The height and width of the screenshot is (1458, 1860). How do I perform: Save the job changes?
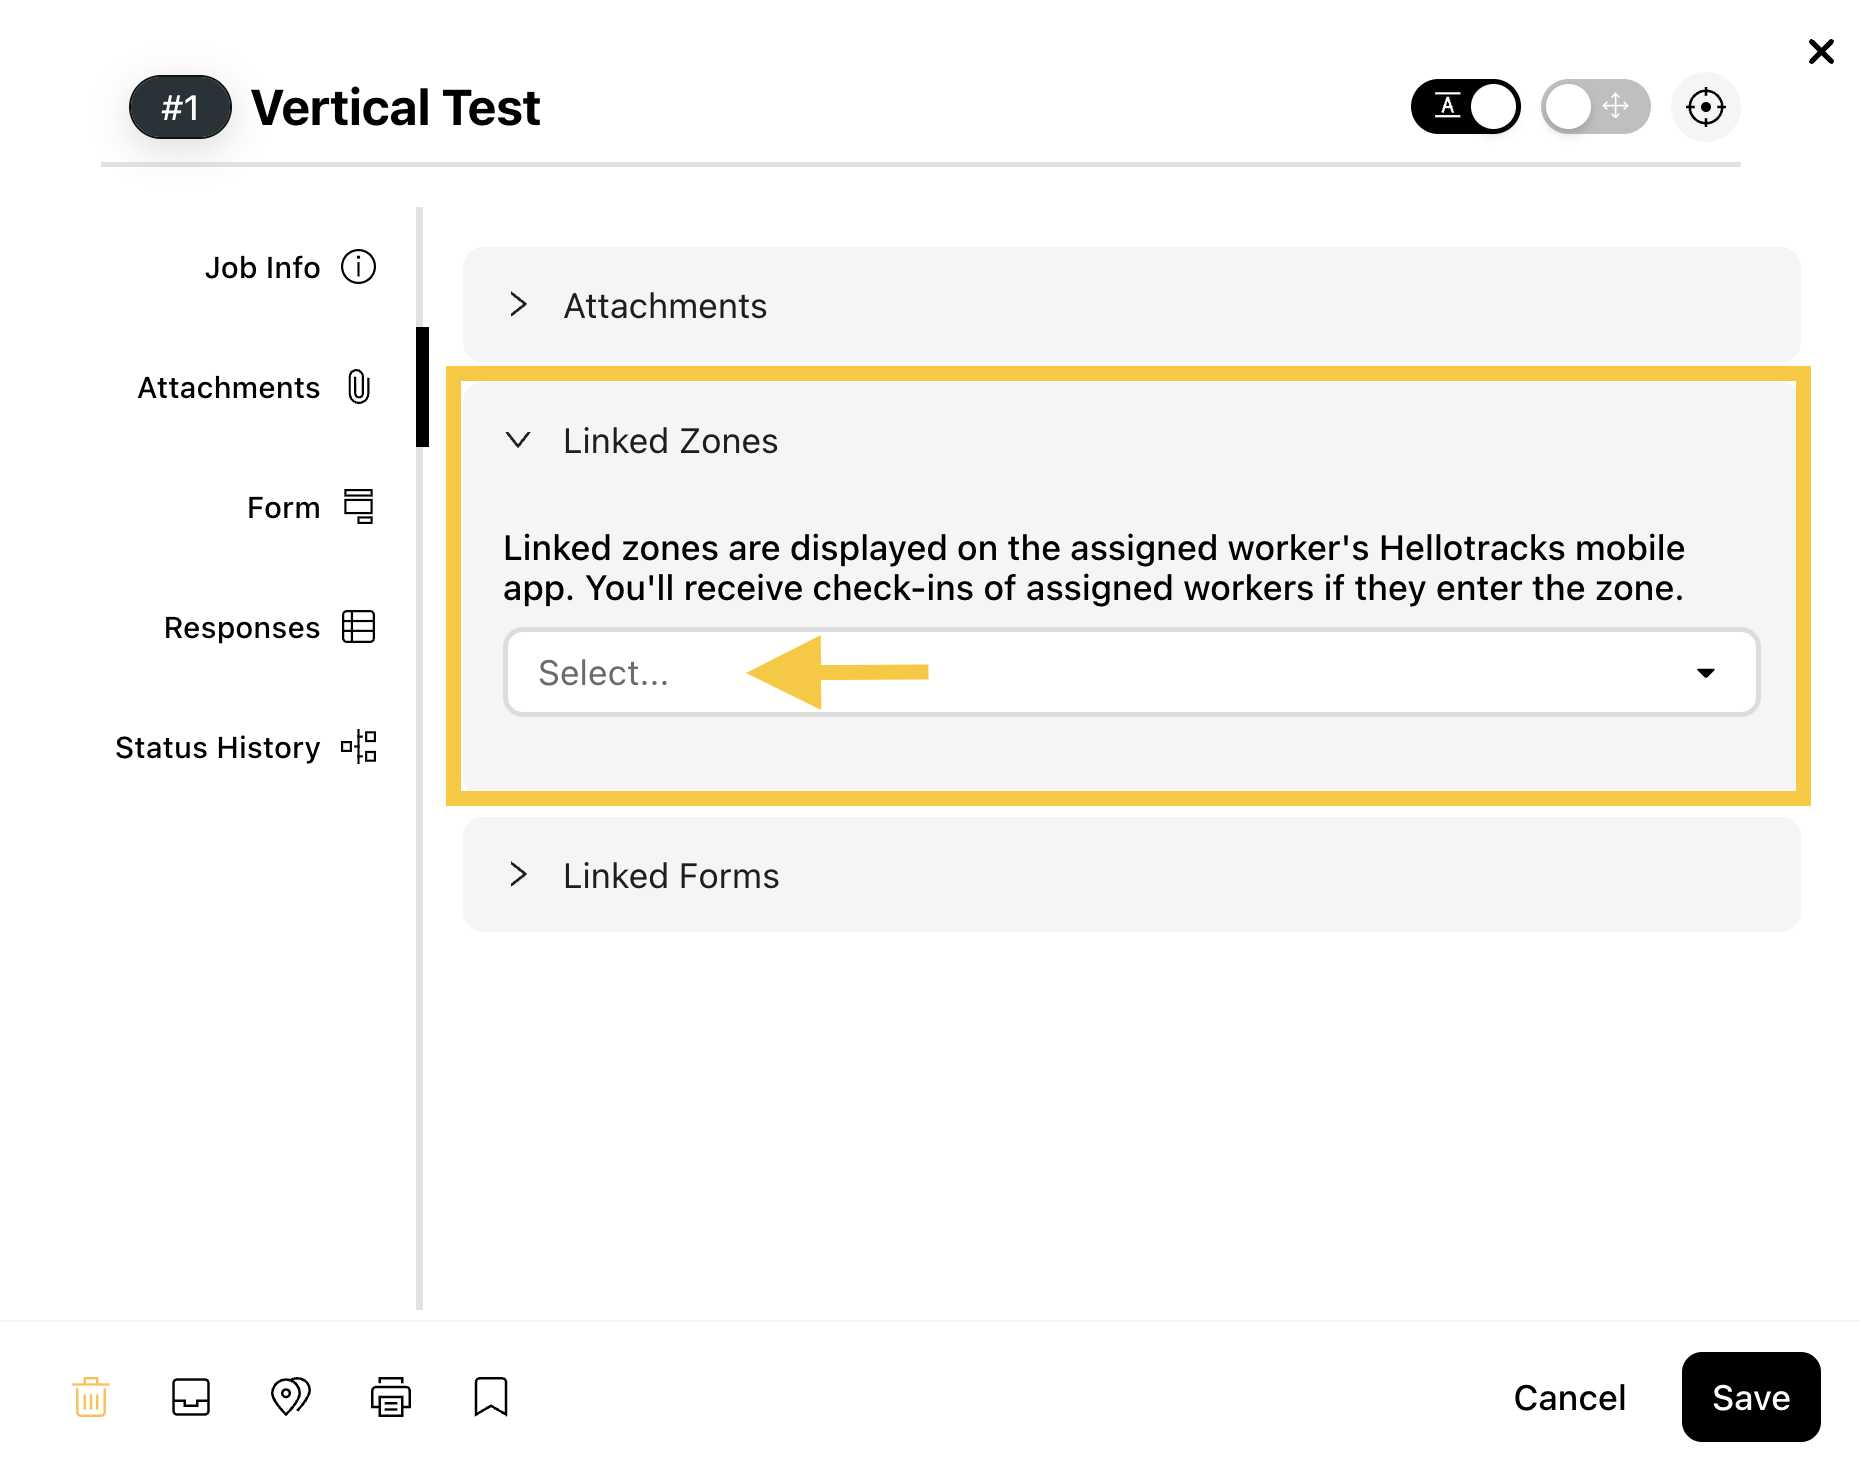click(x=1751, y=1397)
